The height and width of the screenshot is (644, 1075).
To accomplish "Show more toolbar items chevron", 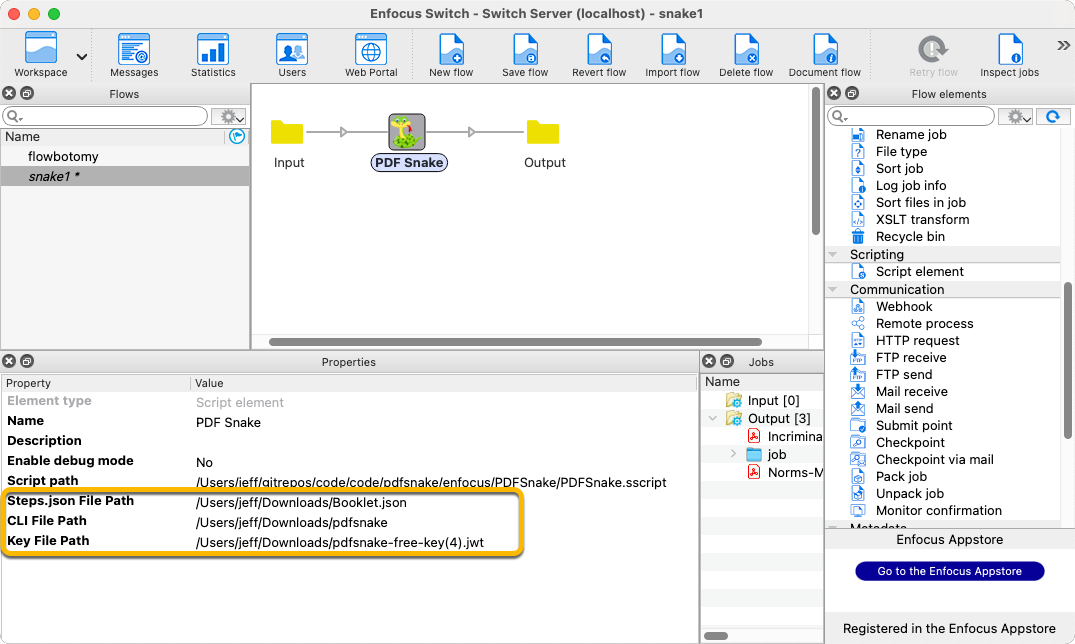I will point(1063,46).
